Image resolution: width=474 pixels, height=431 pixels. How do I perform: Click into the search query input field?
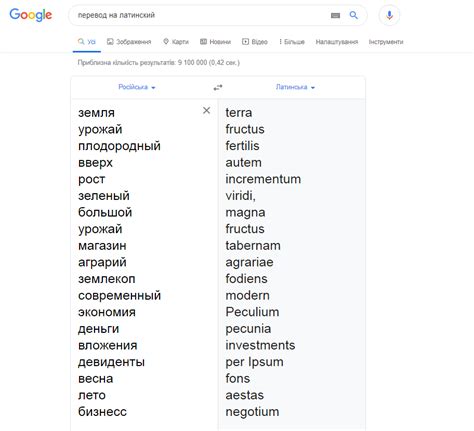(200, 15)
